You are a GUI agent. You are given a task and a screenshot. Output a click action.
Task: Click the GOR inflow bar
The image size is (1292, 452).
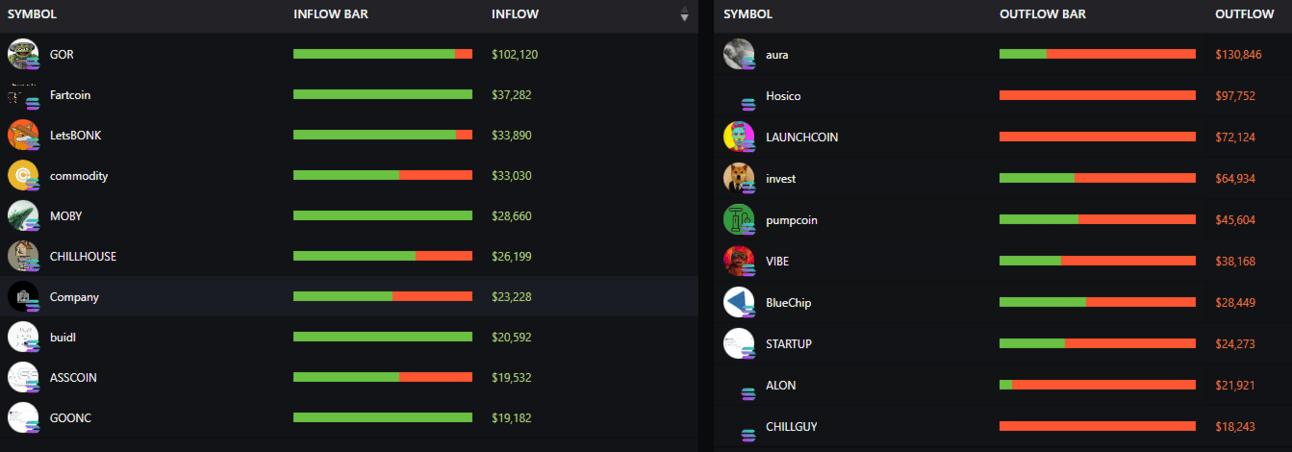(382, 54)
